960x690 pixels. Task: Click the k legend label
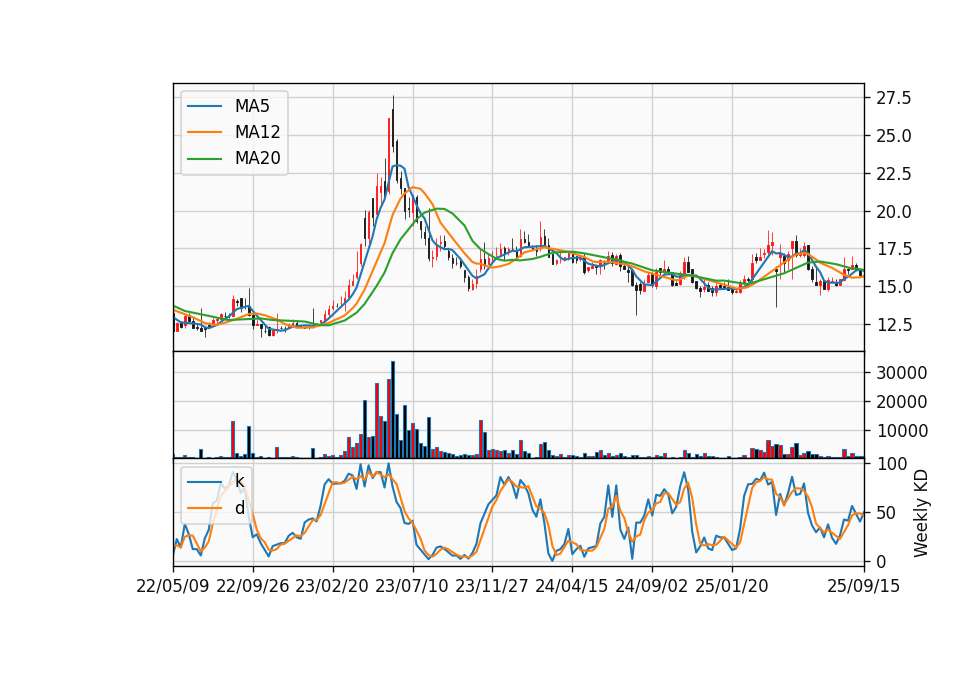tap(239, 481)
